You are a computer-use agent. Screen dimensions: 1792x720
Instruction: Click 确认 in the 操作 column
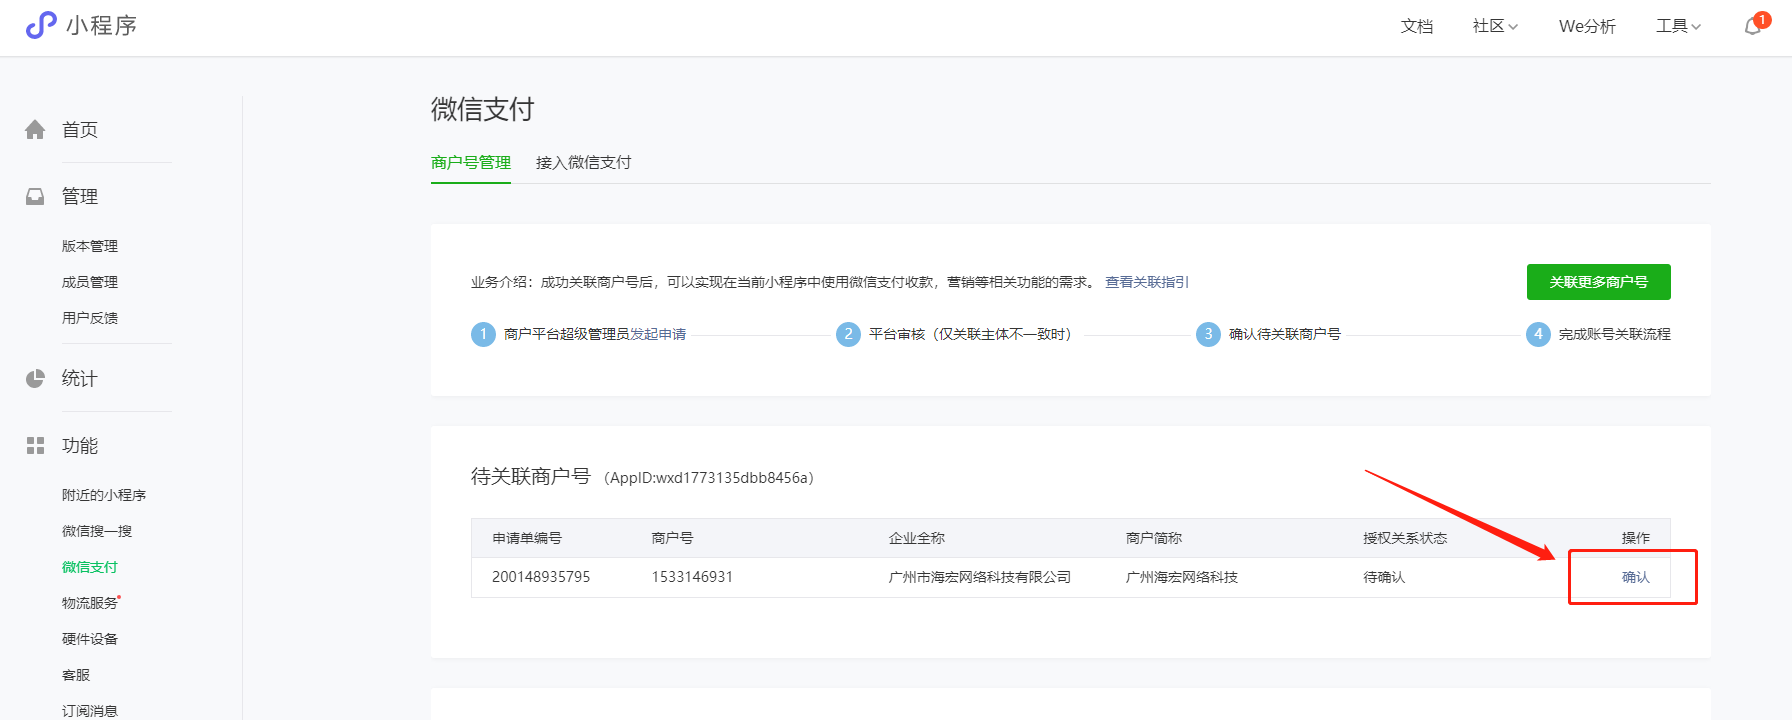[x=1636, y=577]
